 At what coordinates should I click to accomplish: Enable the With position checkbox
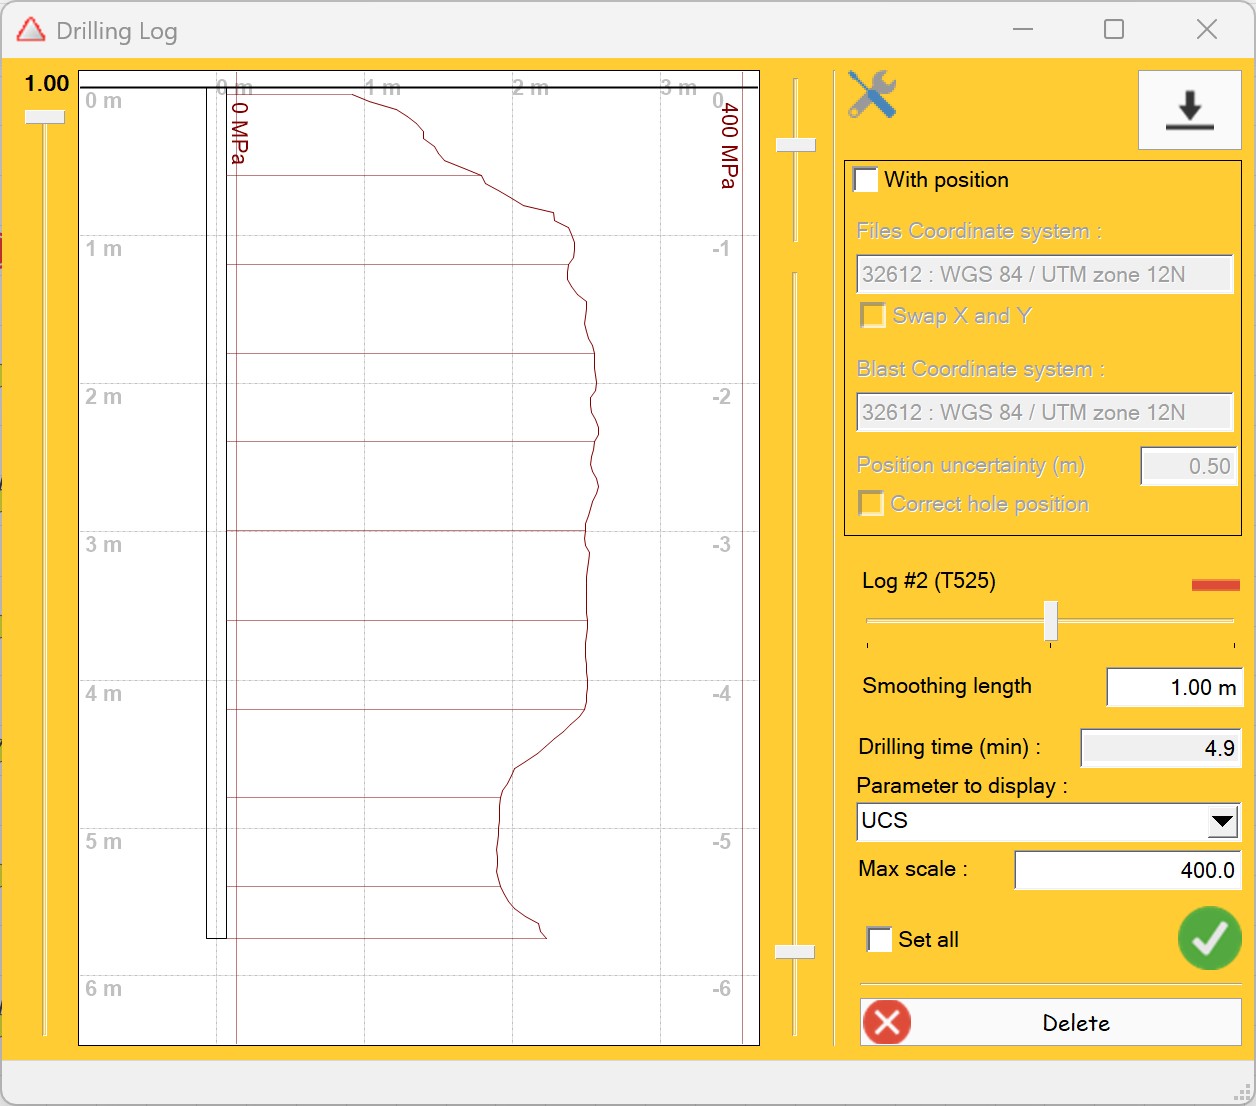tap(866, 180)
